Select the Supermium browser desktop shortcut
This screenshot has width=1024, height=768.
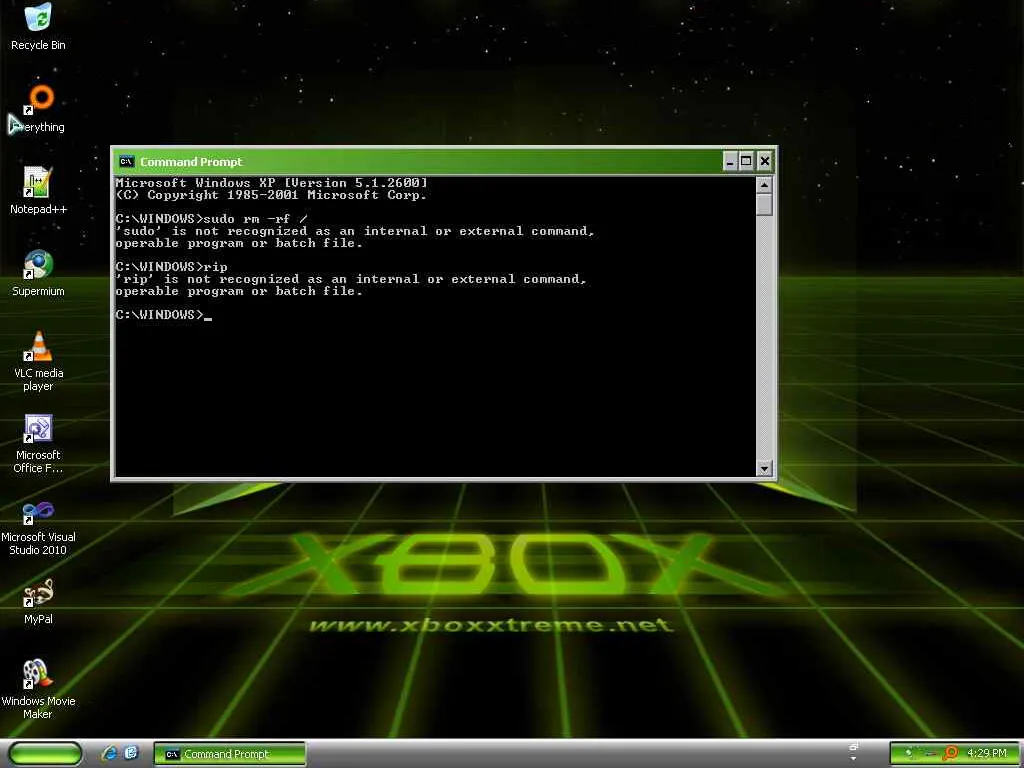(38, 273)
